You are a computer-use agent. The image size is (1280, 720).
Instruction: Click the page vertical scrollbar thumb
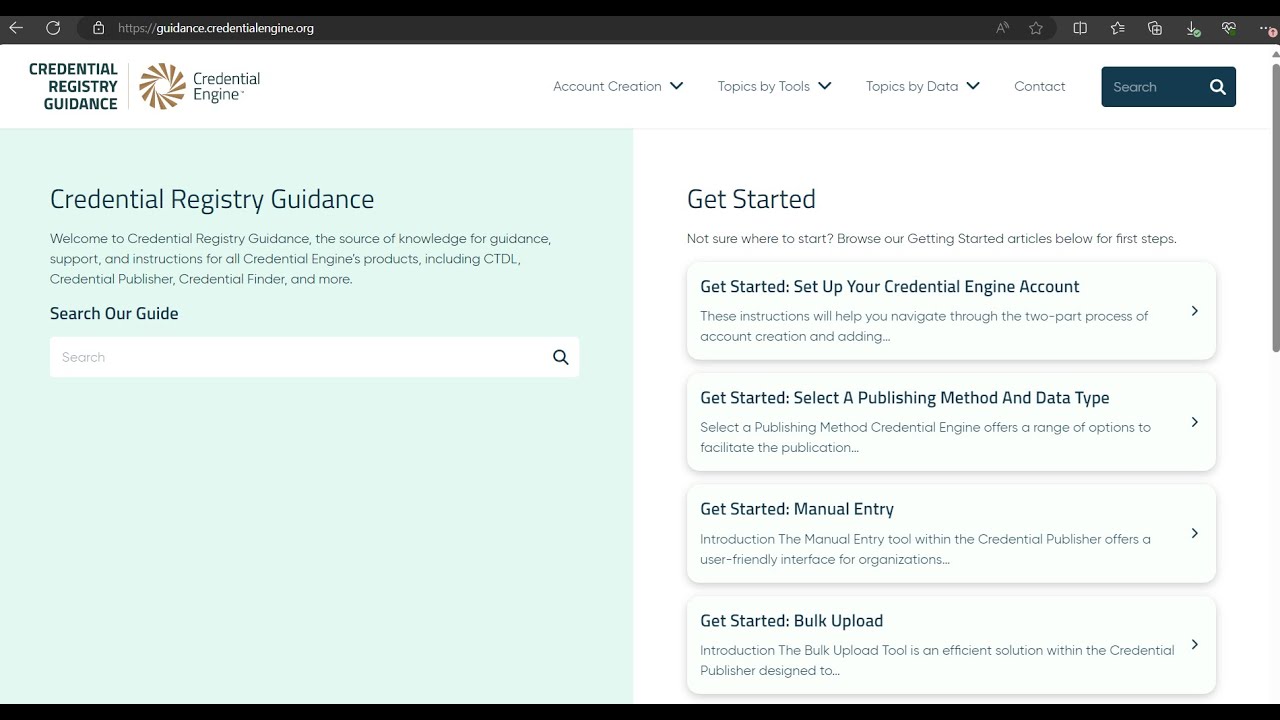point(1275,207)
